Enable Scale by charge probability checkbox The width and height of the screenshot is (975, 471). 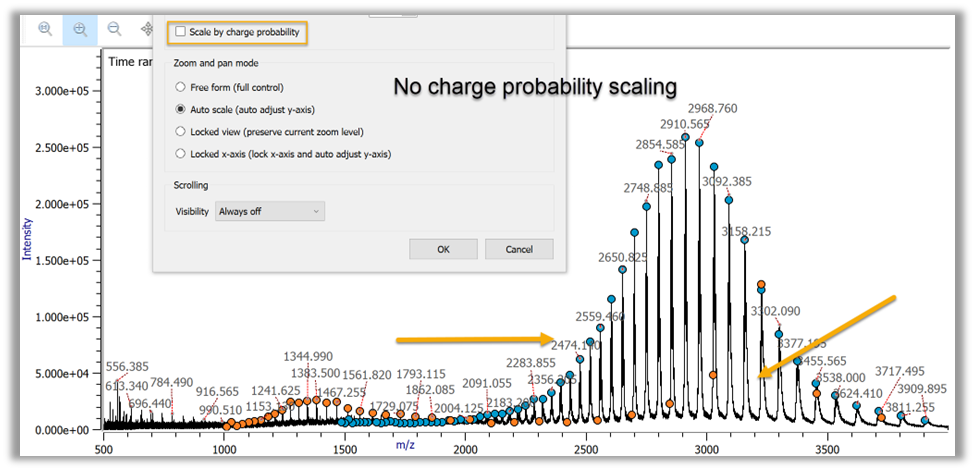point(180,32)
